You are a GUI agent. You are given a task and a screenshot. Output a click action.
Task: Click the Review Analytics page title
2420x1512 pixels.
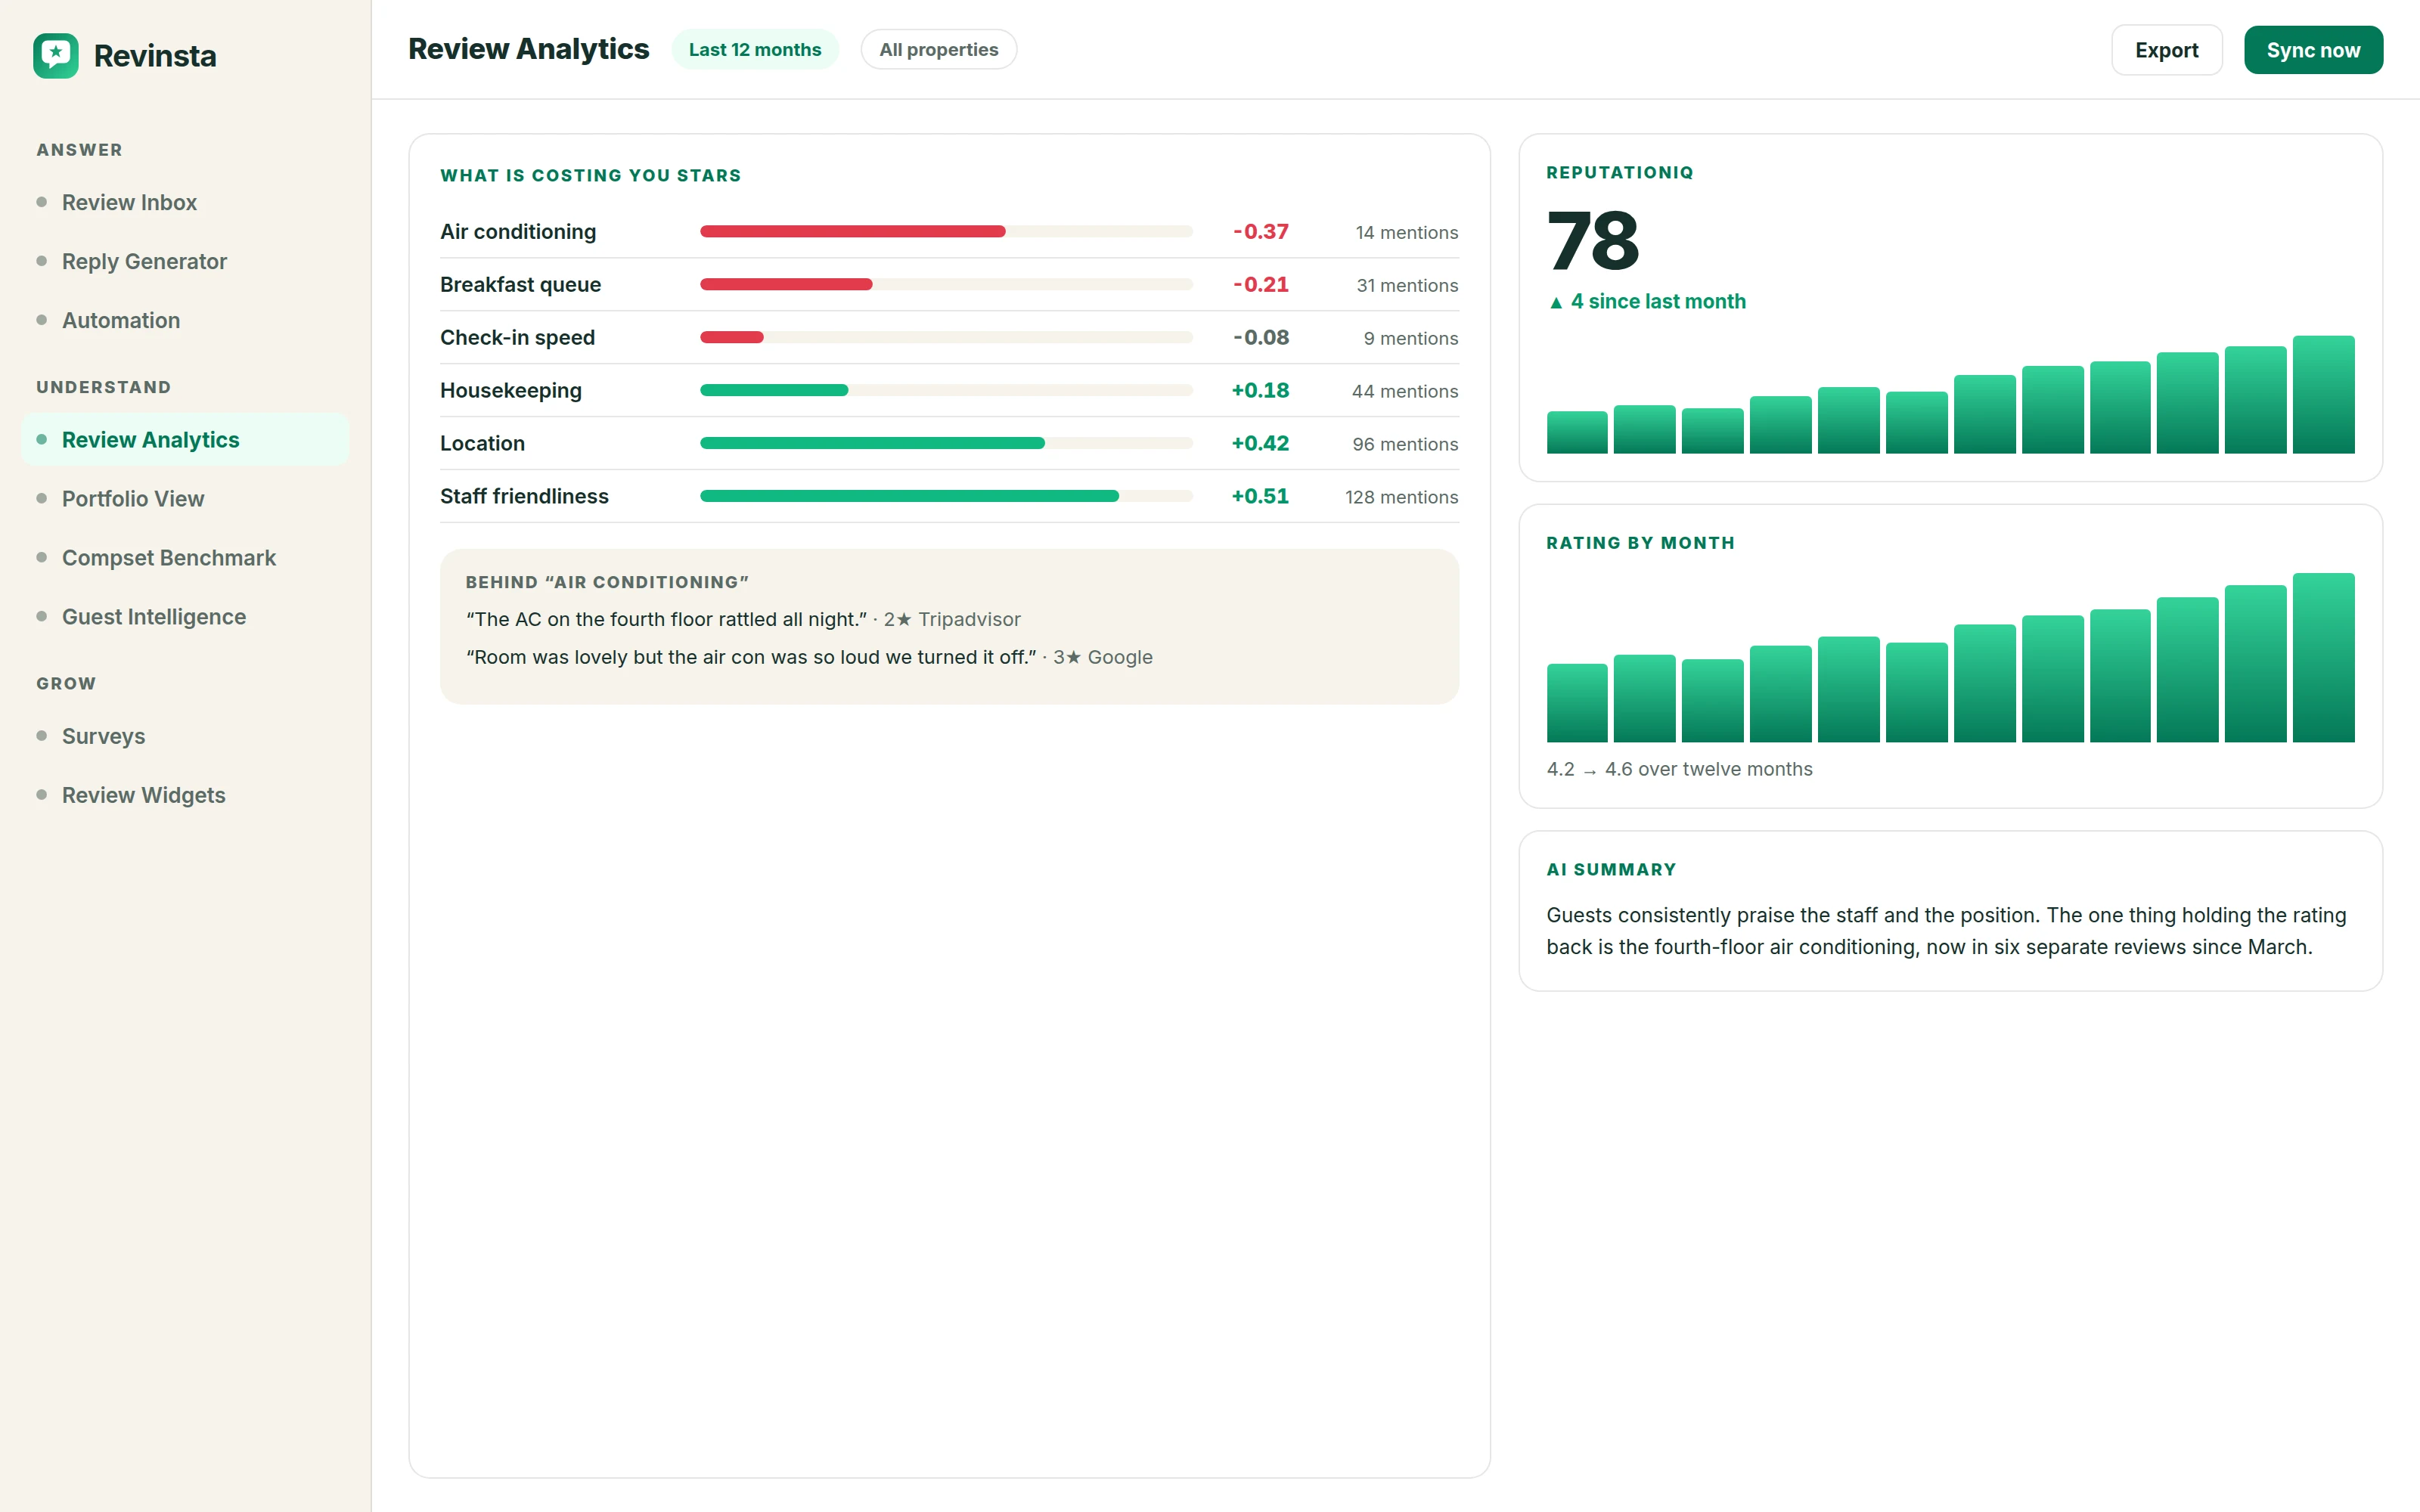point(529,49)
